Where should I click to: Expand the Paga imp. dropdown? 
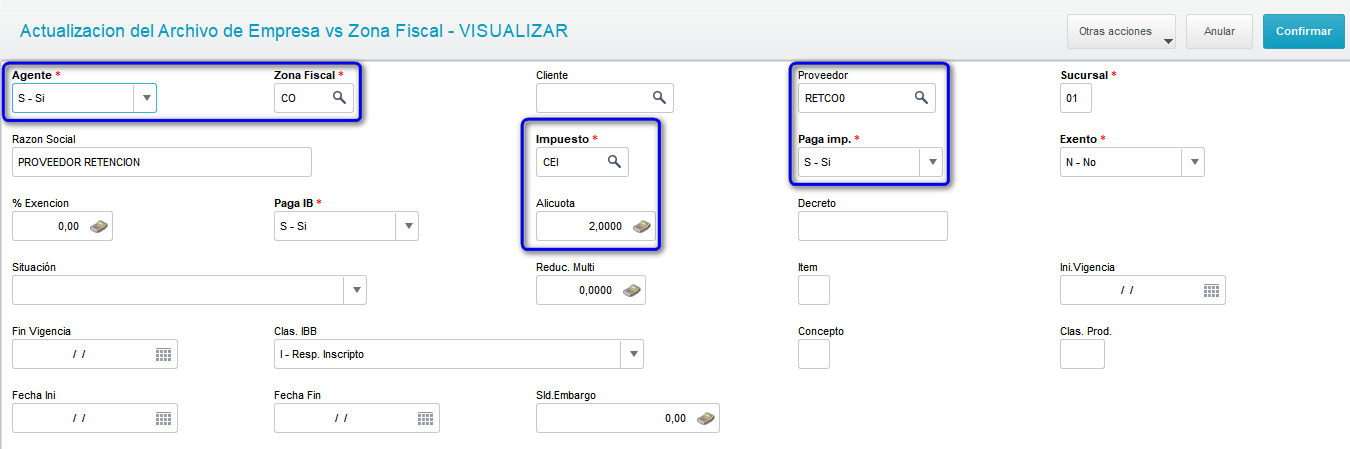(932, 162)
